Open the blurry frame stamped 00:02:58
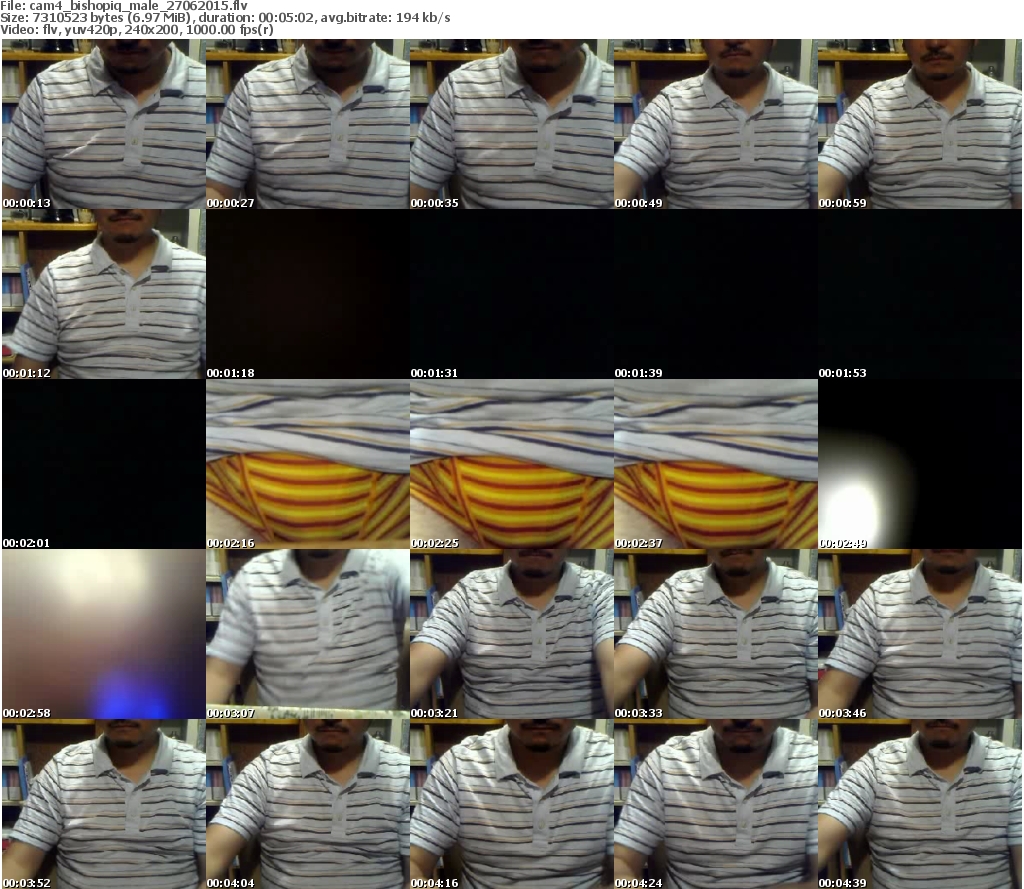 click(104, 634)
